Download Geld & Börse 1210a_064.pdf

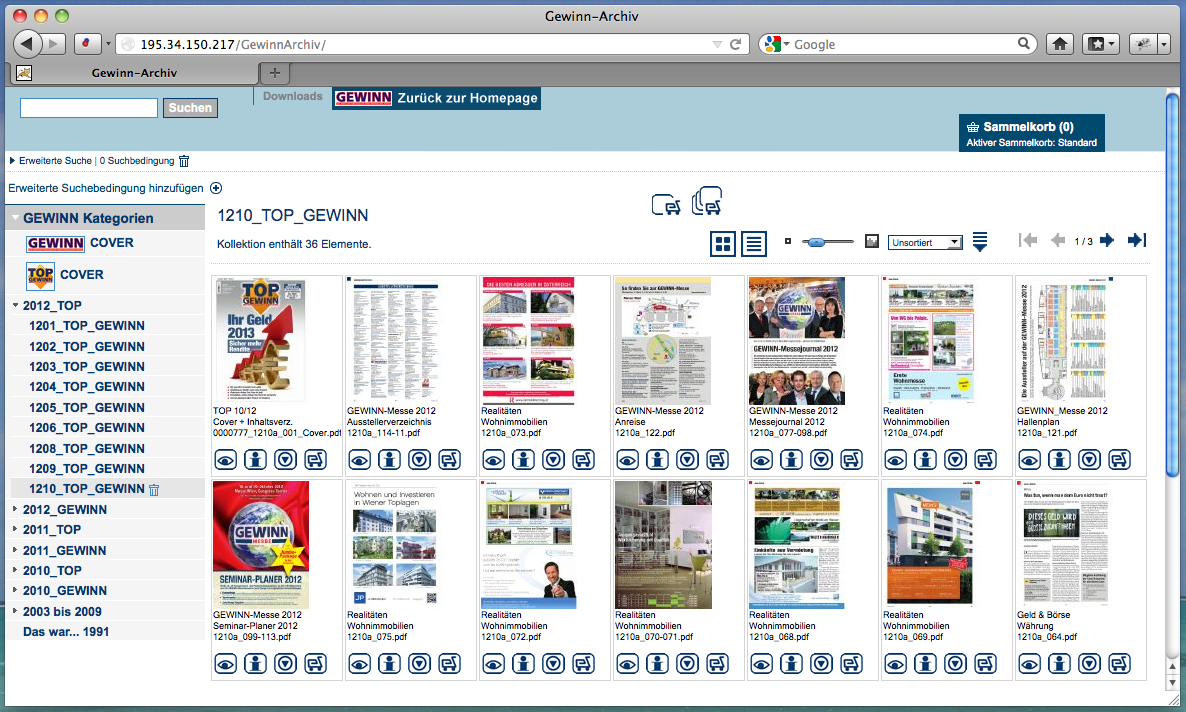(x=1089, y=664)
